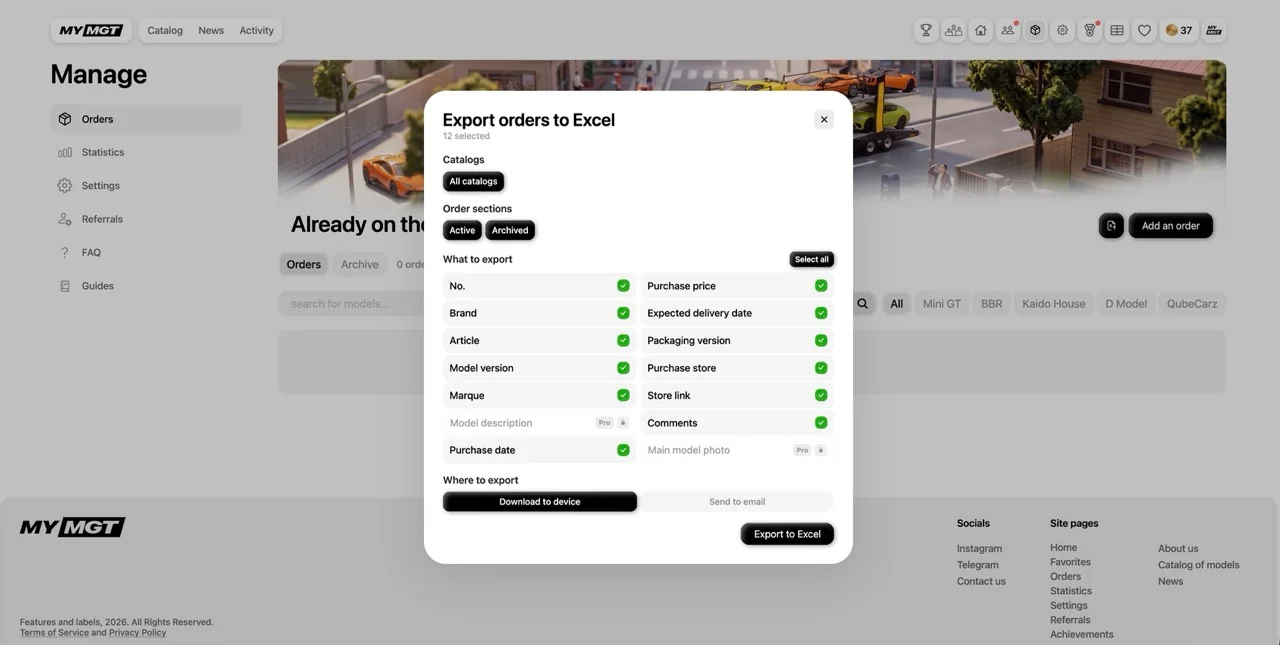Click Add an order button

tap(1171, 226)
